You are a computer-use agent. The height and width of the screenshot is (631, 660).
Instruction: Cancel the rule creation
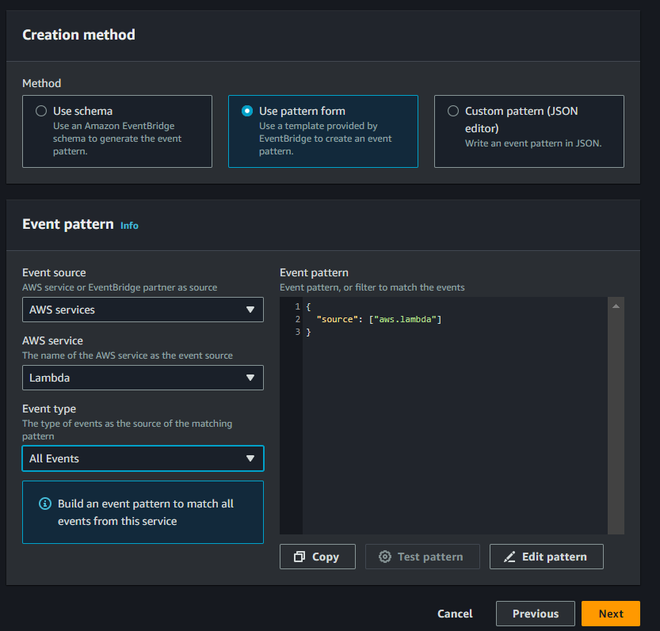coord(455,614)
